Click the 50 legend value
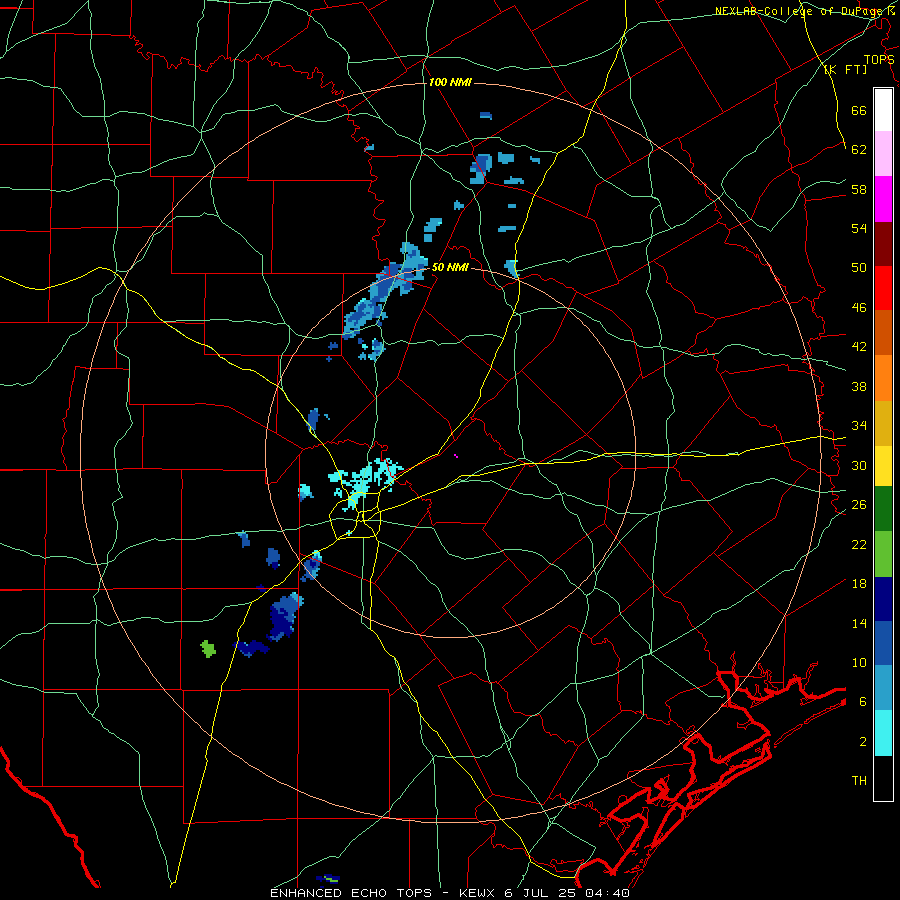Viewport: 900px width, 900px height. 859,268
